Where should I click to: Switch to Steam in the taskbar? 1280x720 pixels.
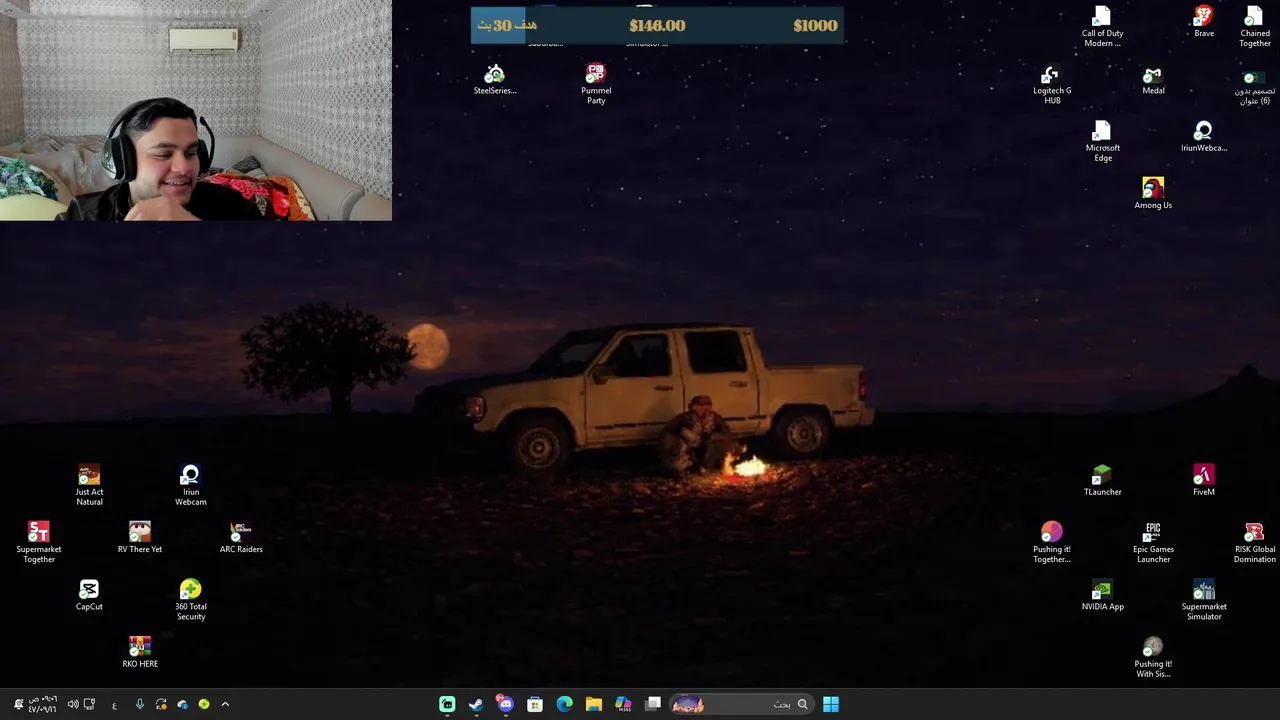click(476, 704)
